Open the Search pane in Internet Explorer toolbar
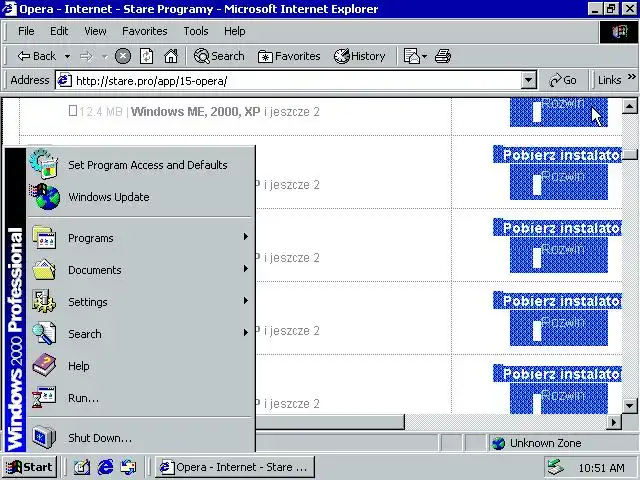Image resolution: width=640 pixels, height=480 pixels. [219, 56]
